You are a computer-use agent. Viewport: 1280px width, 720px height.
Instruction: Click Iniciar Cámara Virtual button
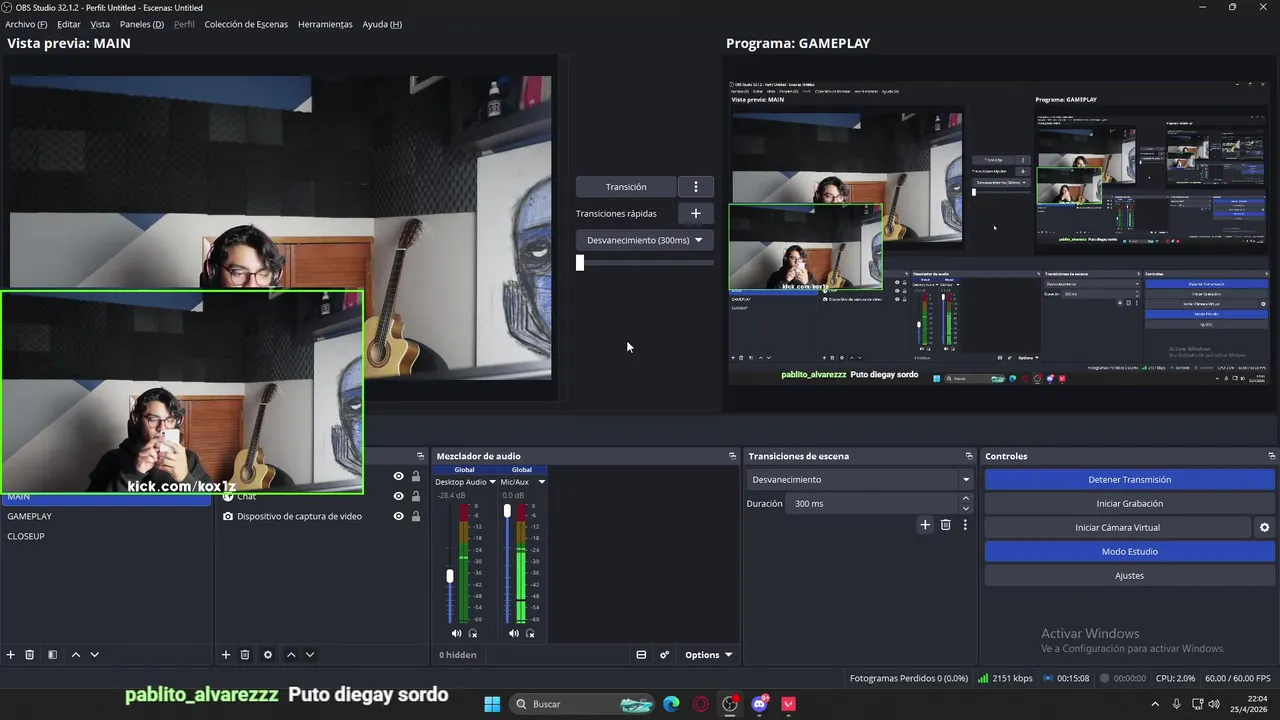click(x=1117, y=528)
